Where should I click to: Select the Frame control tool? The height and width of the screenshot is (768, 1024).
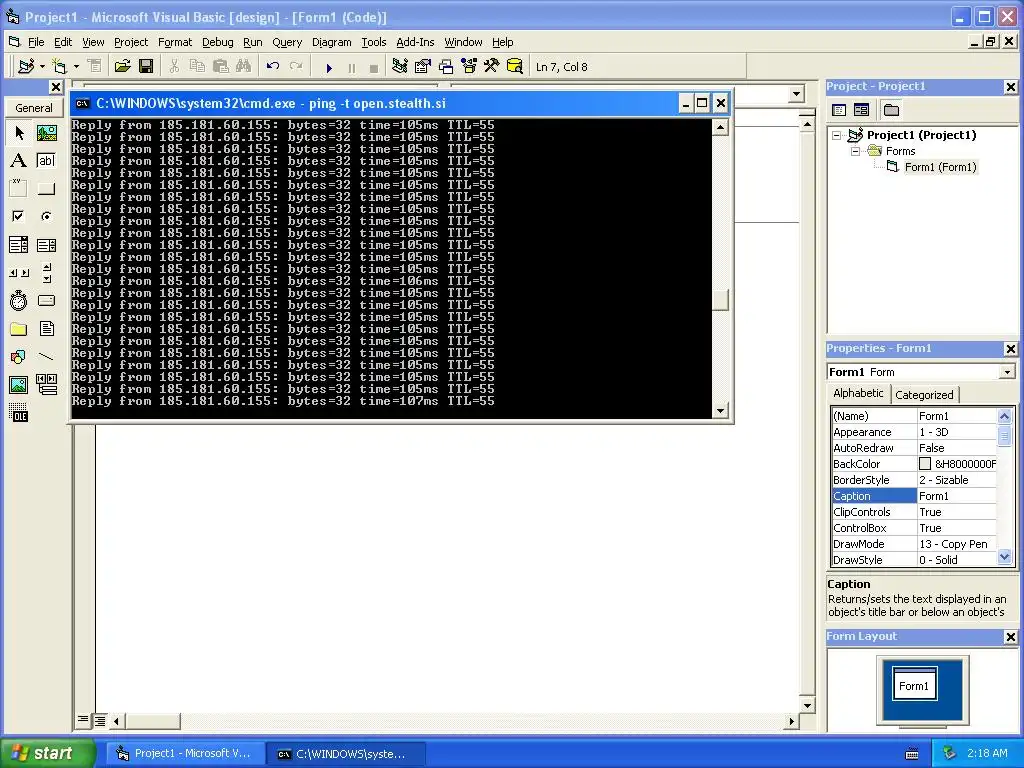19,189
